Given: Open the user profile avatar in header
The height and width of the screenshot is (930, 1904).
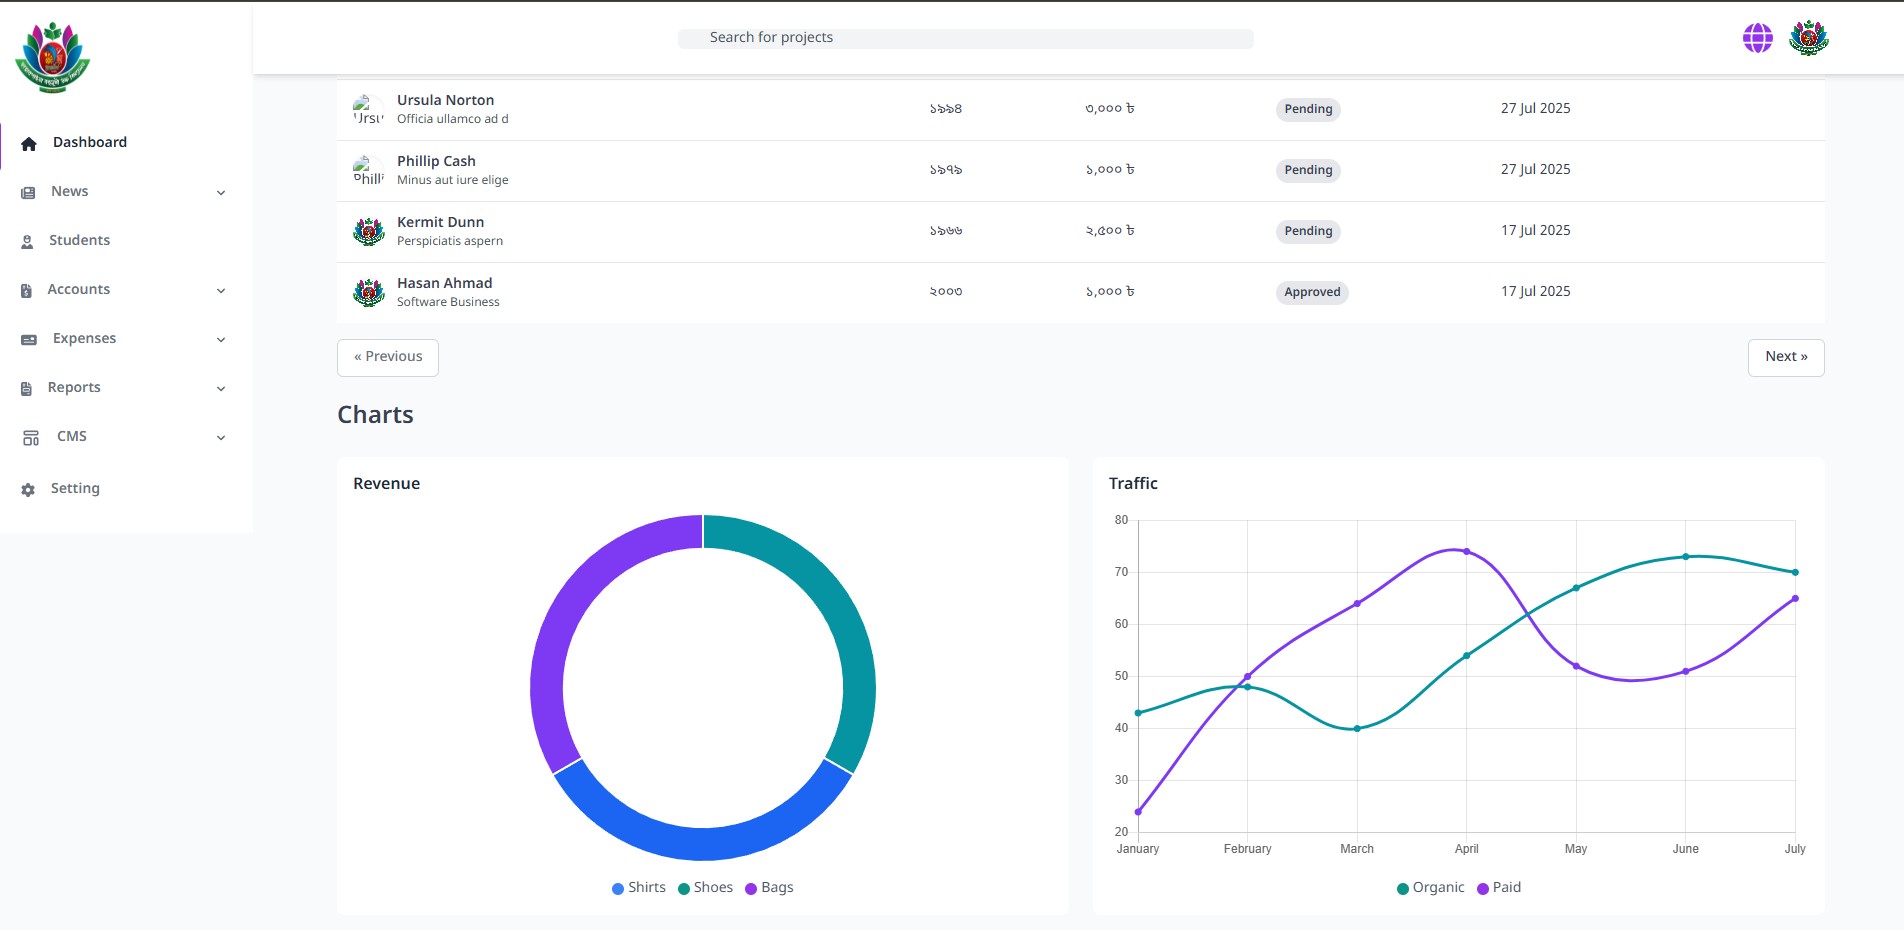Looking at the screenshot, I should tap(1808, 38).
